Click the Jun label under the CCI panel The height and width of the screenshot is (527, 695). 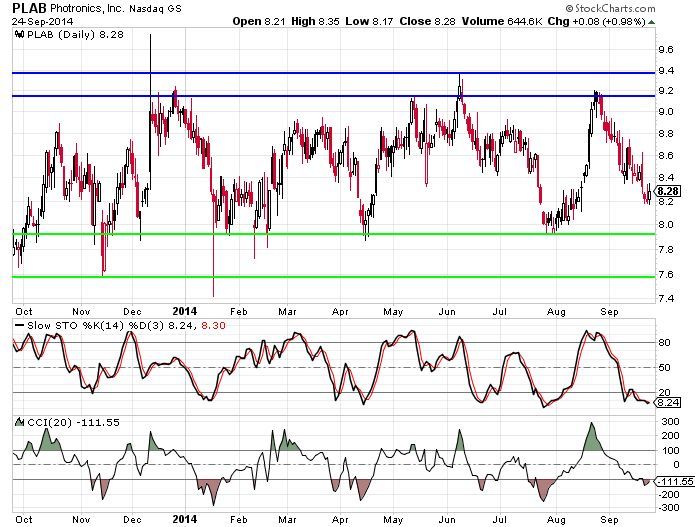click(x=447, y=519)
